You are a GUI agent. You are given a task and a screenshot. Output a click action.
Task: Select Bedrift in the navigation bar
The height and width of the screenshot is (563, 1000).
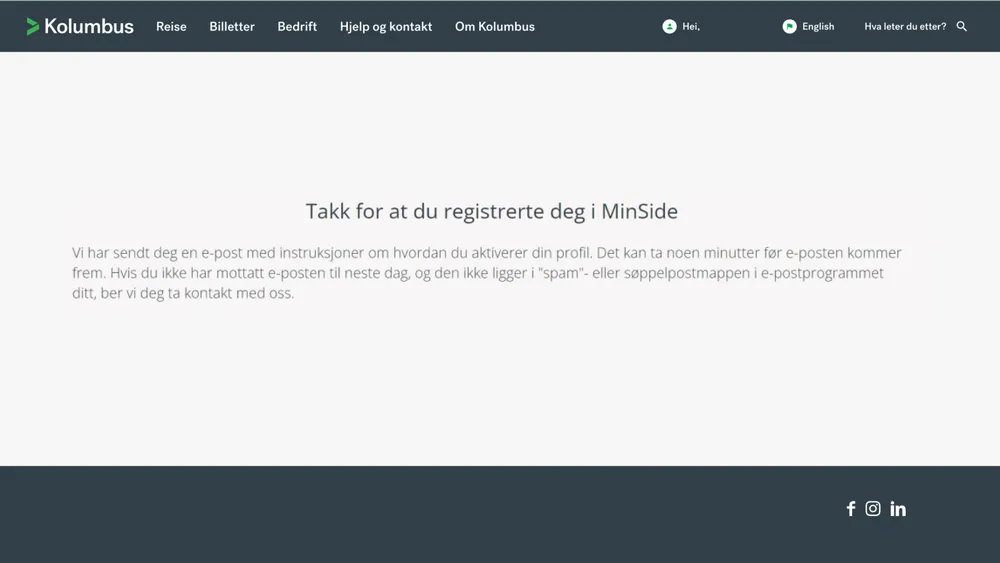297,27
